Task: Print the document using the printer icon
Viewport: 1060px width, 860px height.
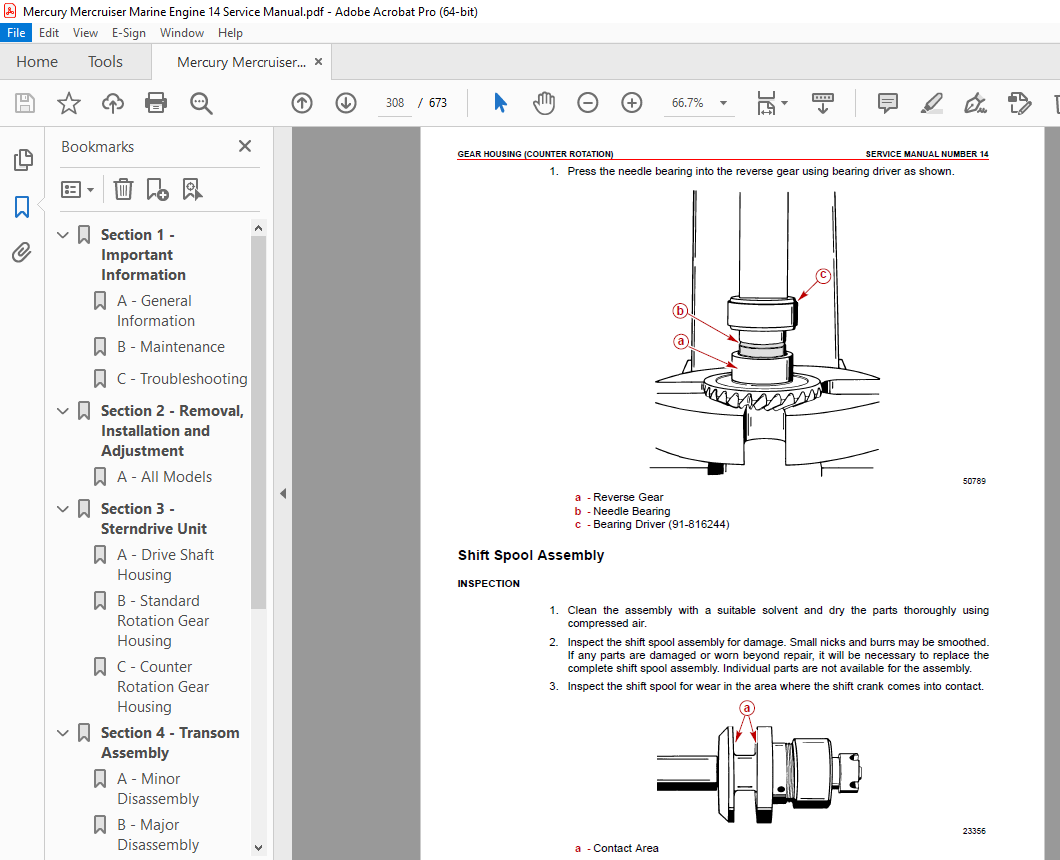Action: 156,103
